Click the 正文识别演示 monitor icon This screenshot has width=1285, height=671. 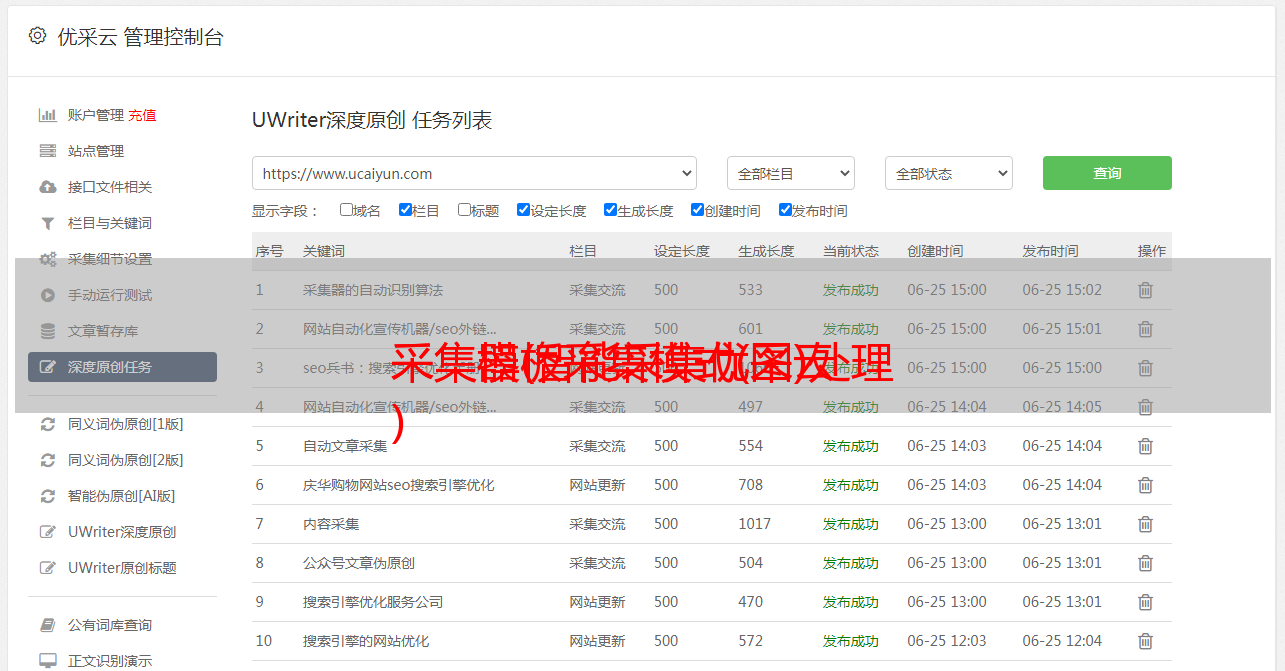(x=47, y=661)
